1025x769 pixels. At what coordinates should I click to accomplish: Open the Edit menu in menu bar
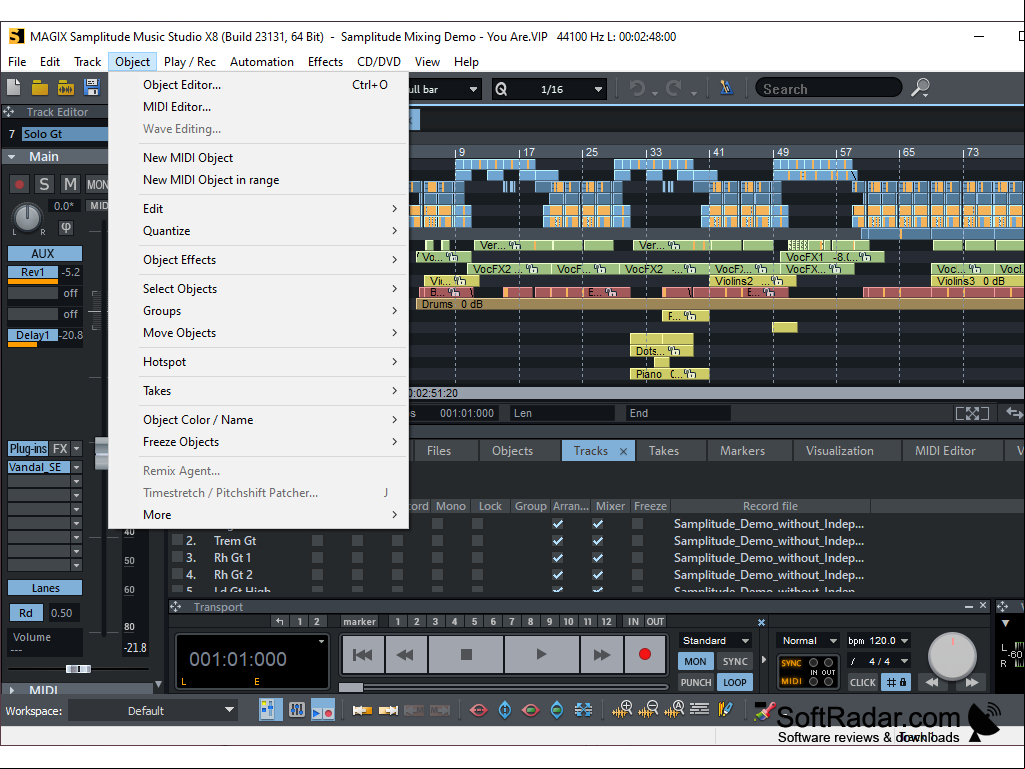(x=50, y=61)
